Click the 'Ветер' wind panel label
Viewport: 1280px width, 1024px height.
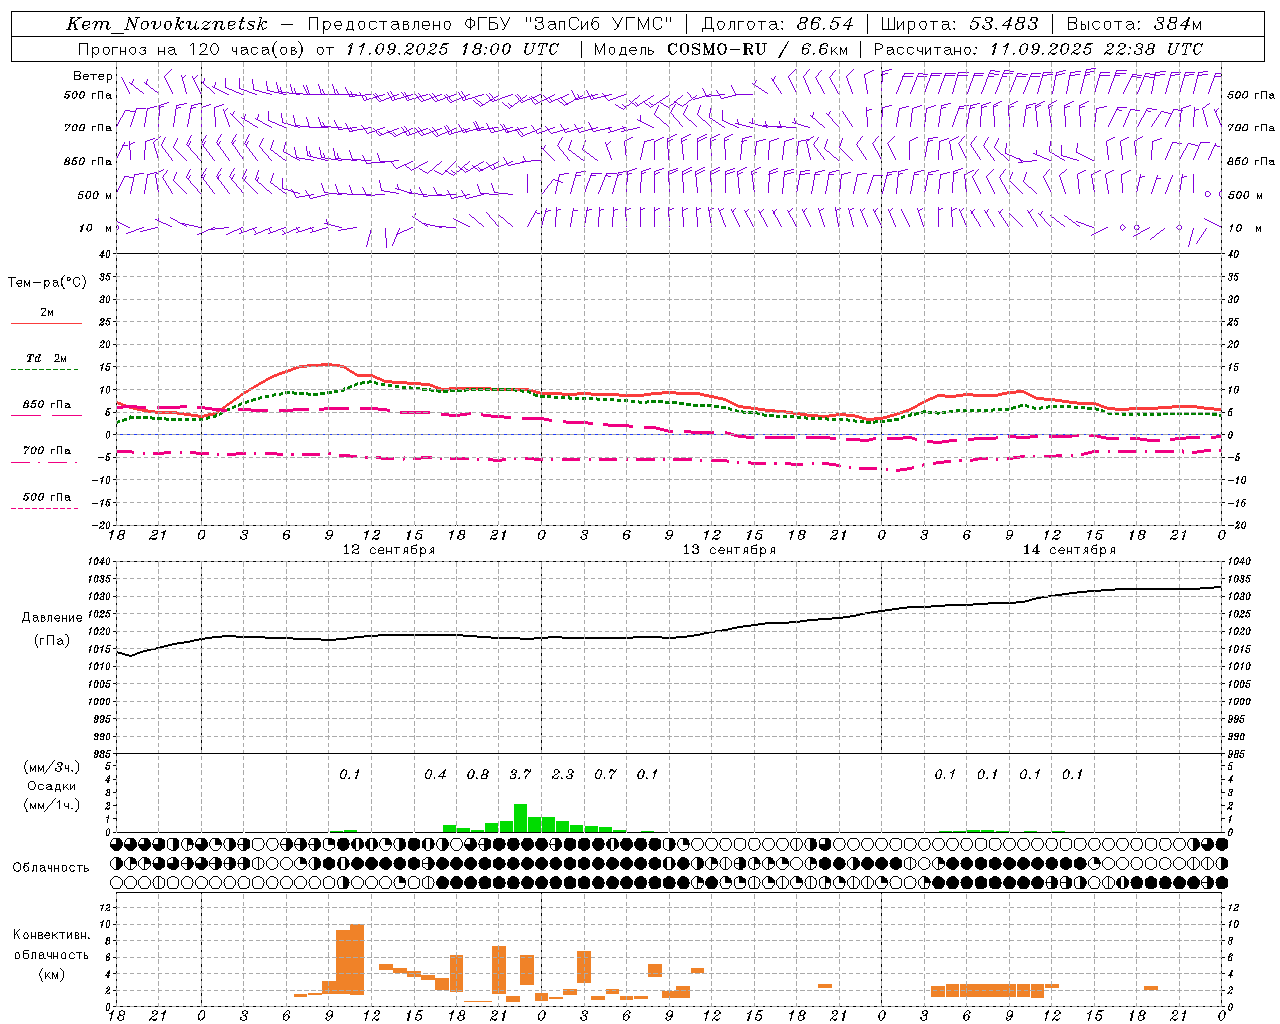coord(92,76)
